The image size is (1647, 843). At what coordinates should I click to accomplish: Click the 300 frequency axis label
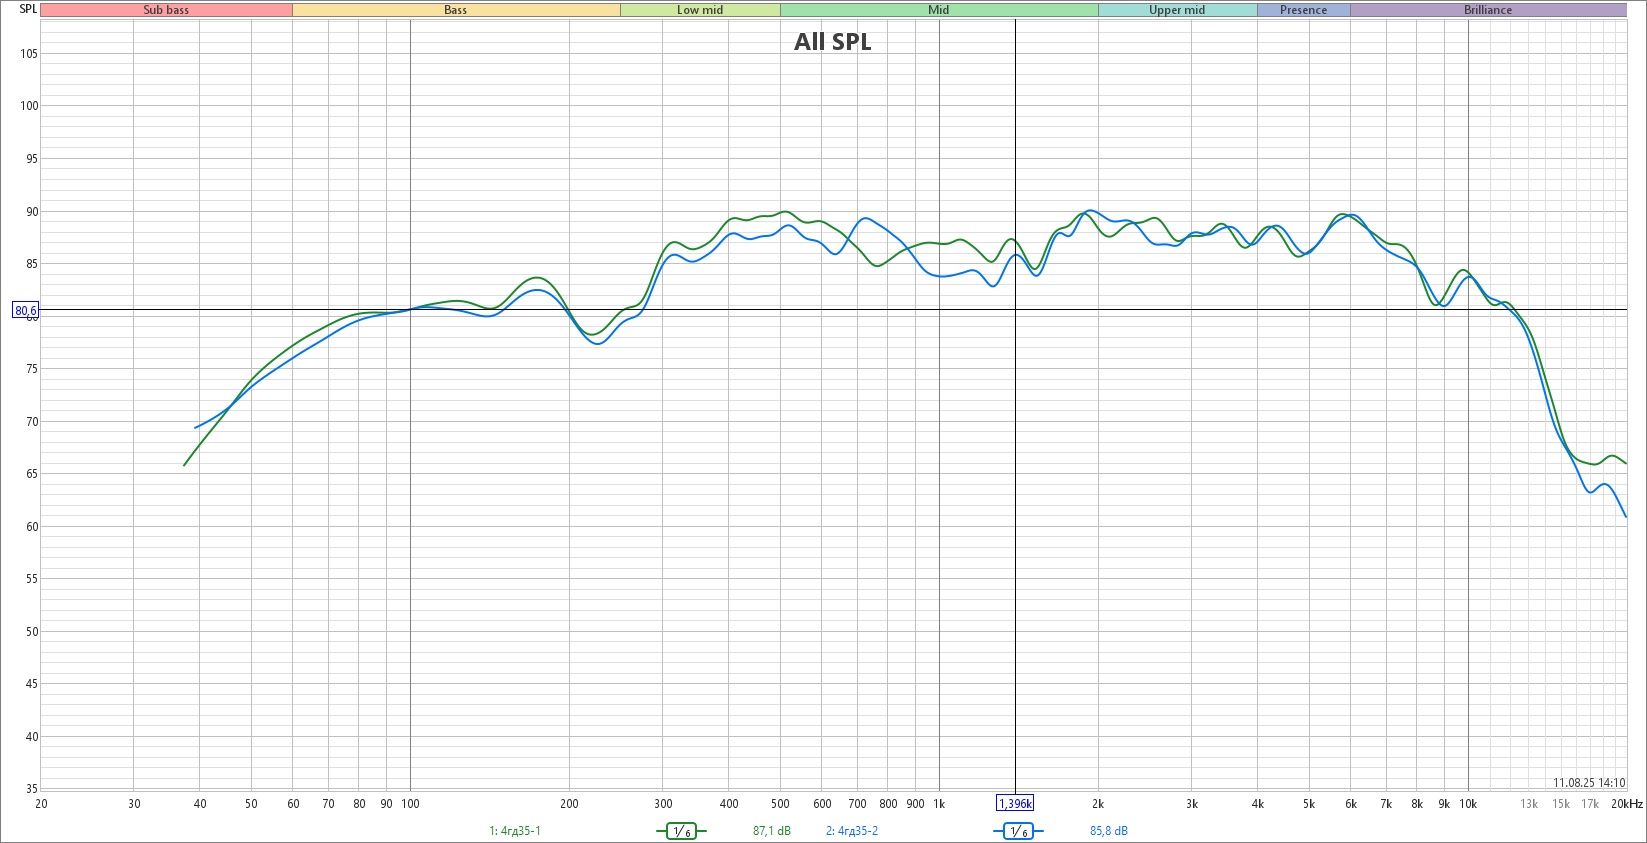click(663, 804)
